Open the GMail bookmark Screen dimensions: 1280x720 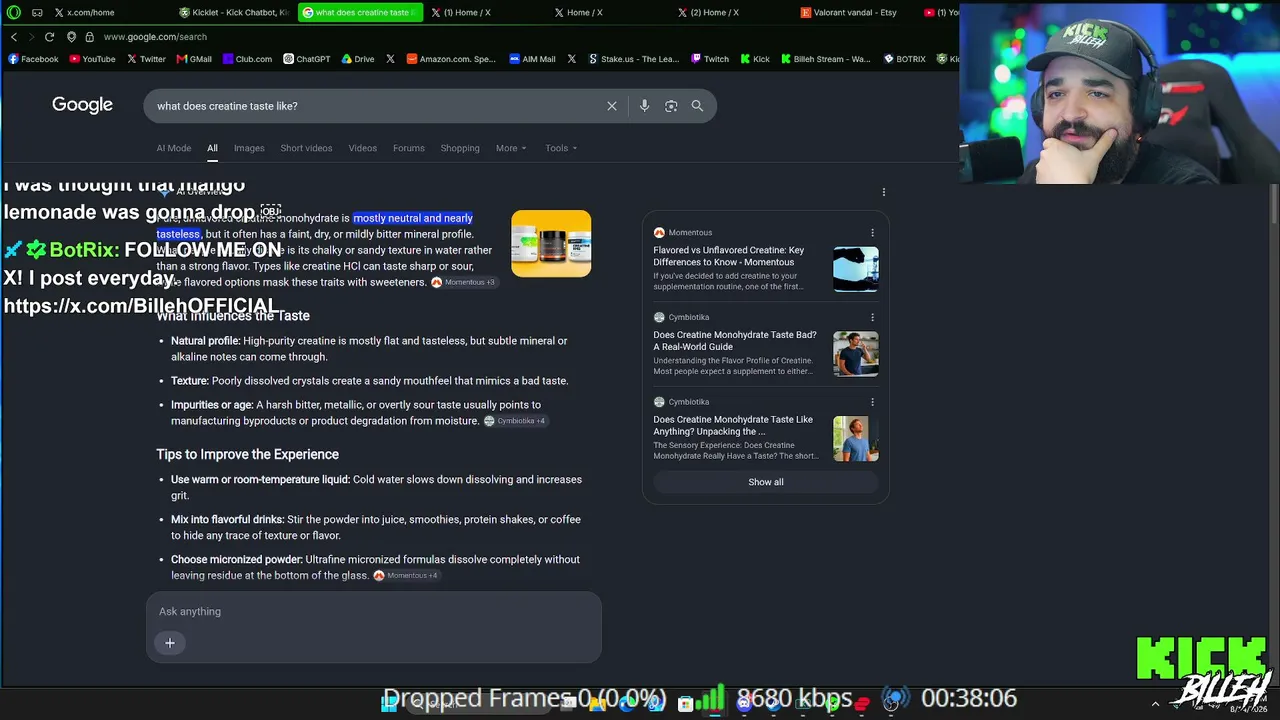[x=194, y=59]
